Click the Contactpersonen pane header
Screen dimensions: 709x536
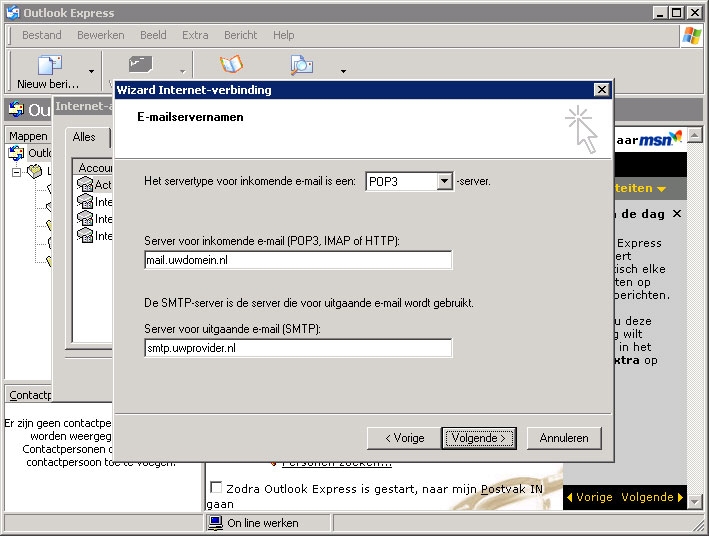[29, 395]
